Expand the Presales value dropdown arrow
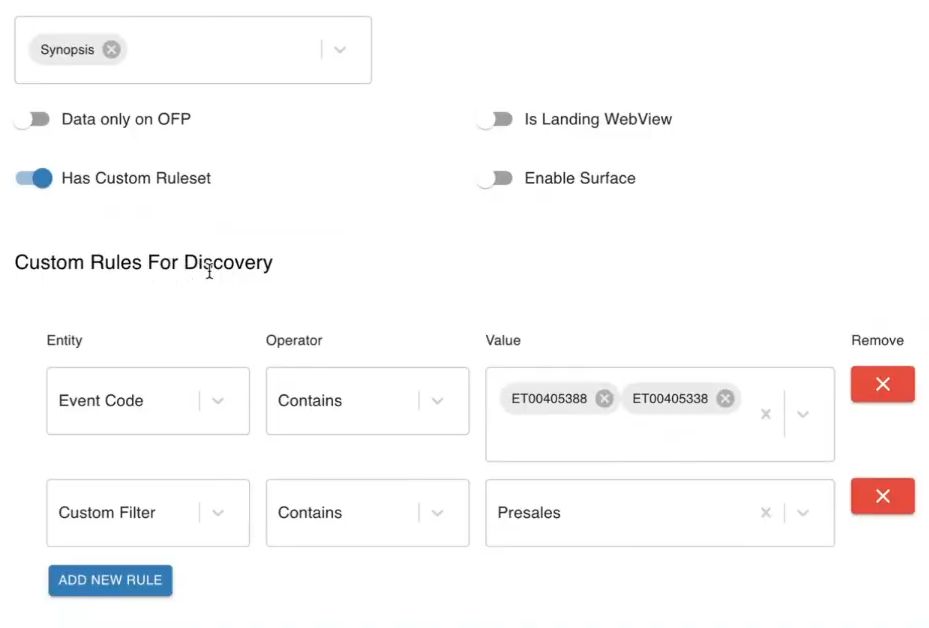 point(803,513)
